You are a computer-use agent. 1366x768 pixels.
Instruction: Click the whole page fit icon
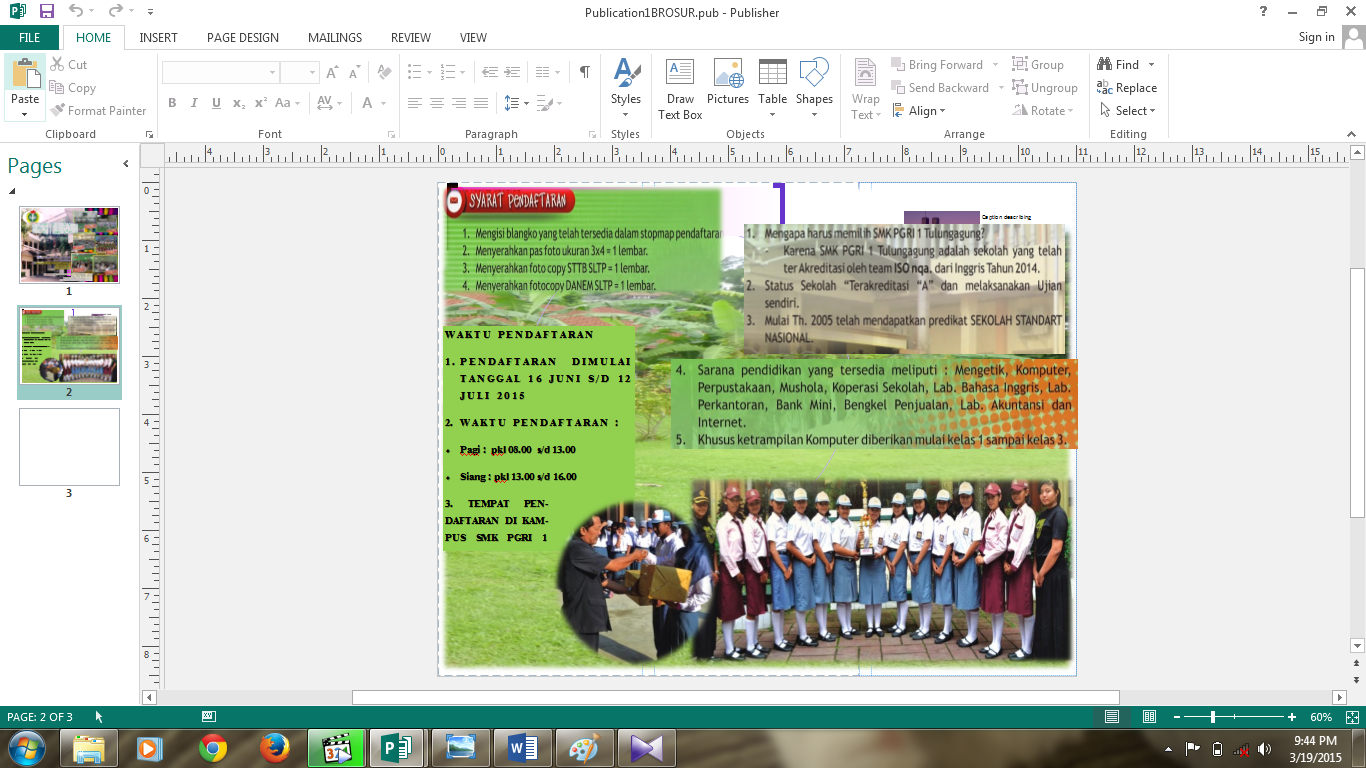(x=1352, y=717)
